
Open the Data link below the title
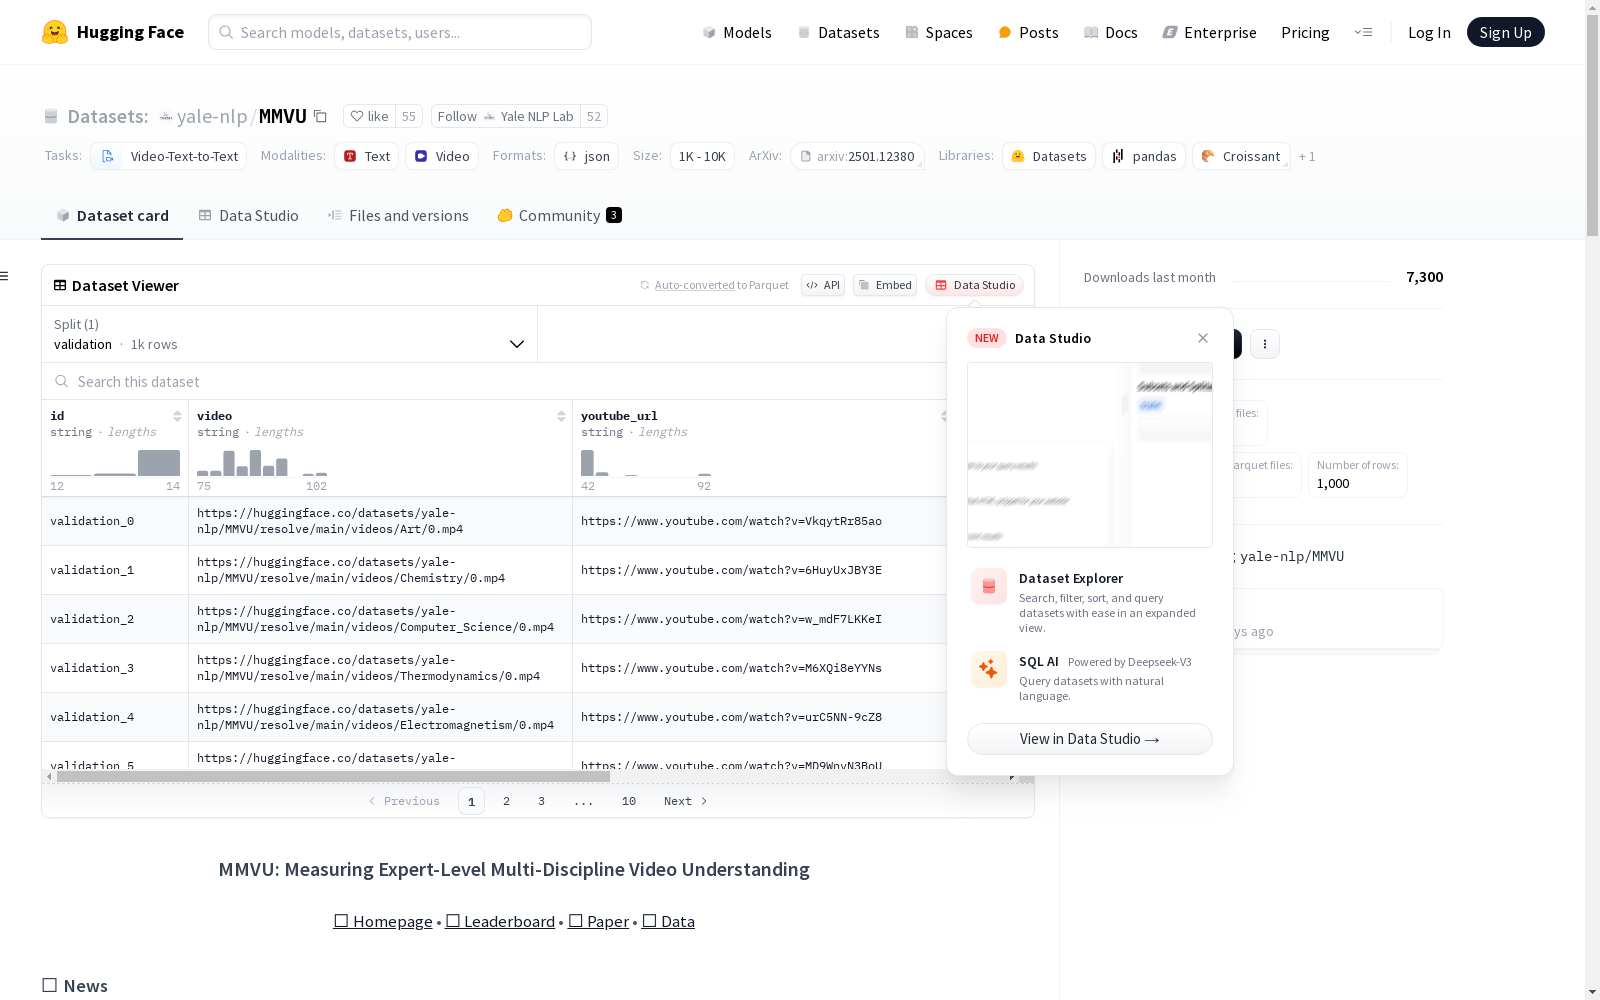click(x=668, y=921)
